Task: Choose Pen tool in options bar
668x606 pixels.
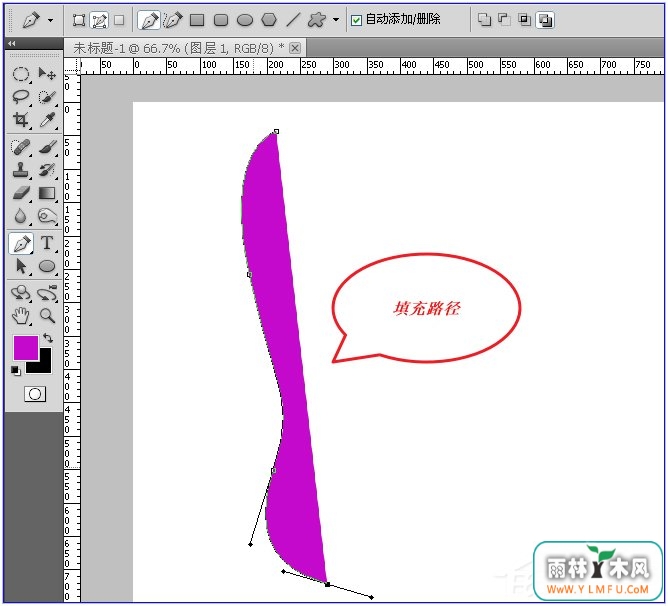Action: pyautogui.click(x=149, y=20)
